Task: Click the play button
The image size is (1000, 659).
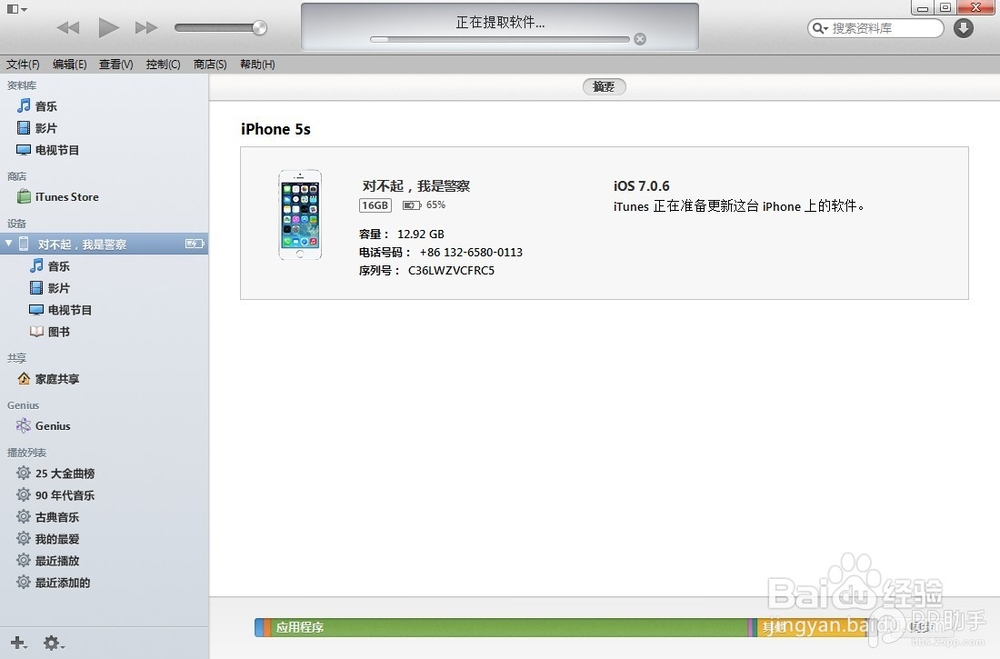Action: click(108, 27)
